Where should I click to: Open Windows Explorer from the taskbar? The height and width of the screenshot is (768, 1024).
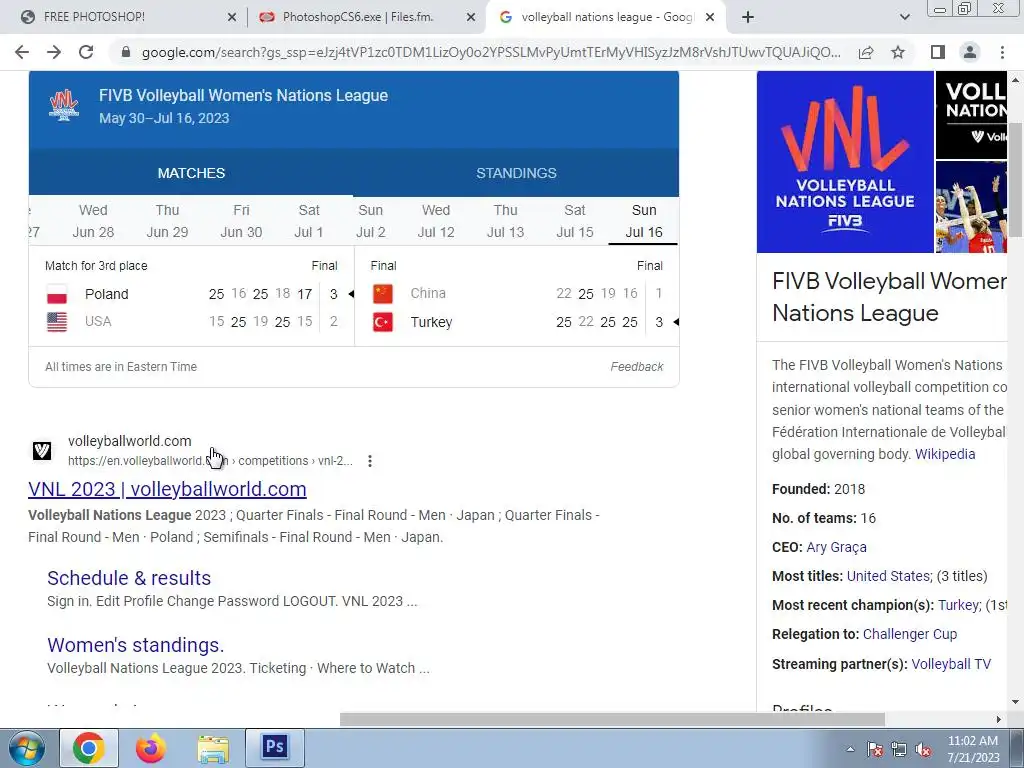coord(213,748)
